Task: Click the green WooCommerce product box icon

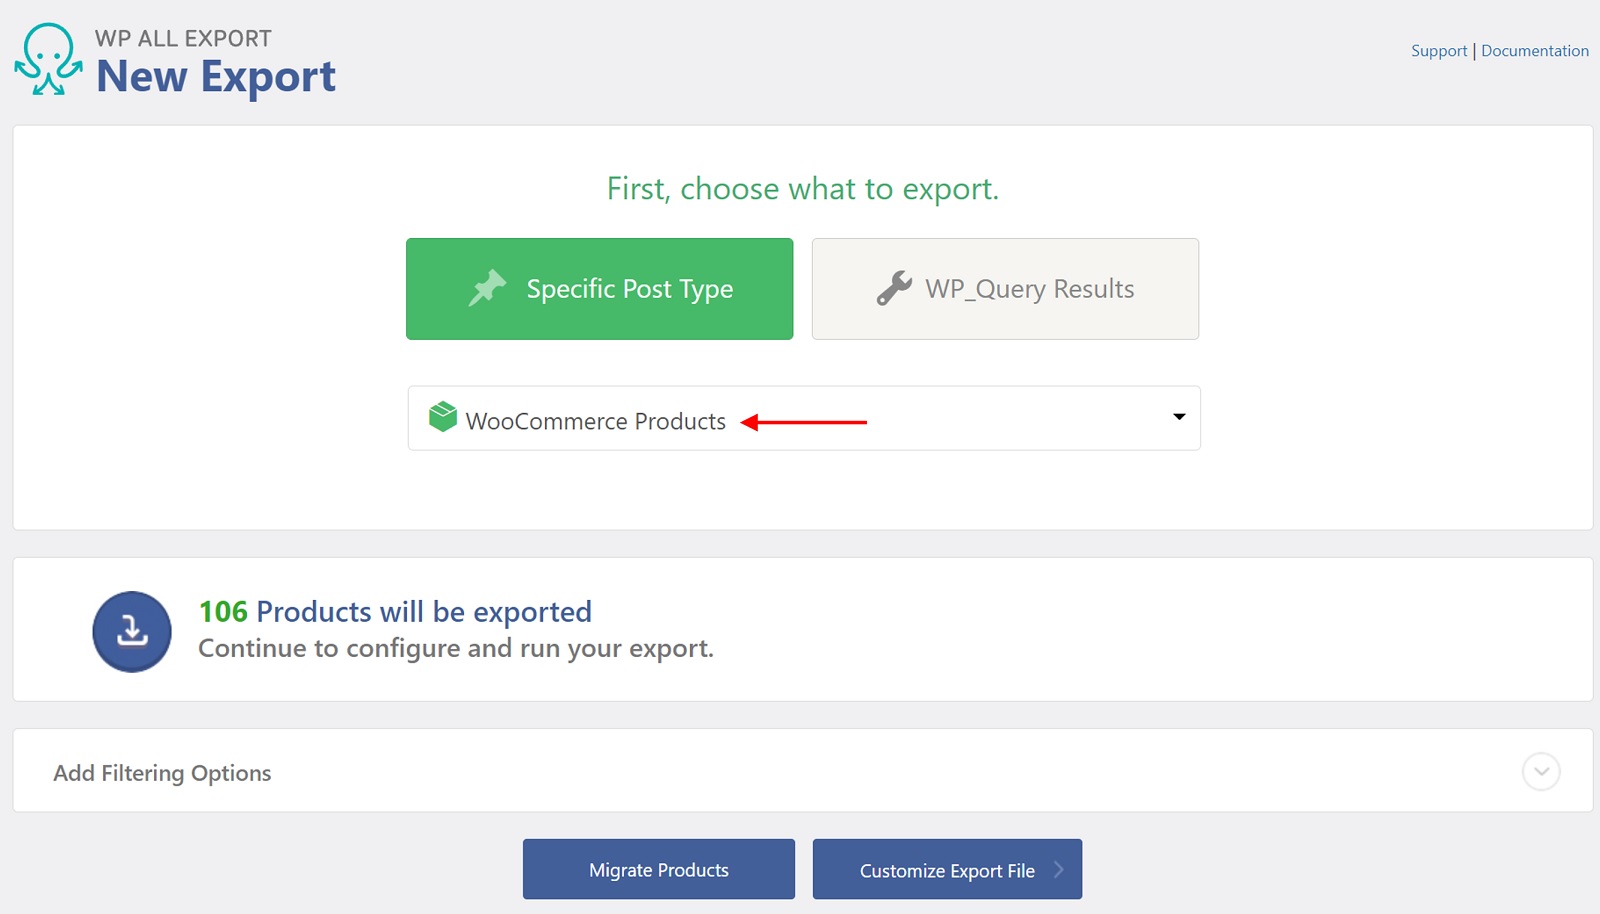Action: 442,418
